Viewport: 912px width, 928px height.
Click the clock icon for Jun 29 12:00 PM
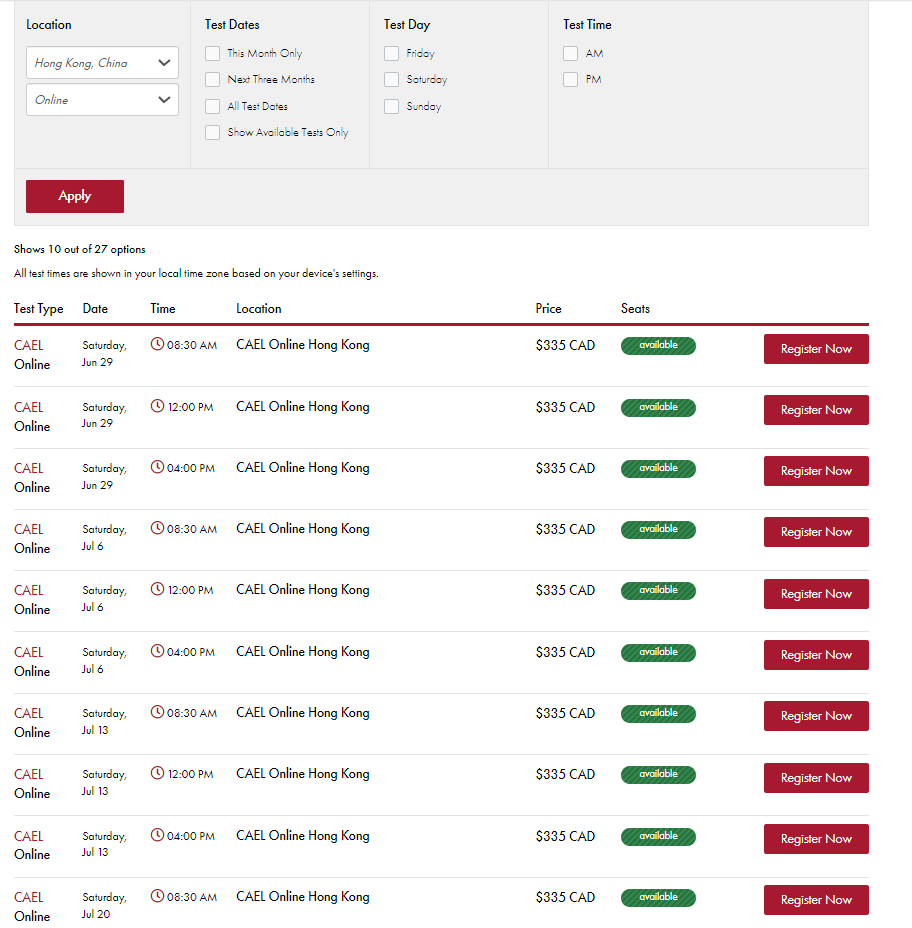click(157, 406)
